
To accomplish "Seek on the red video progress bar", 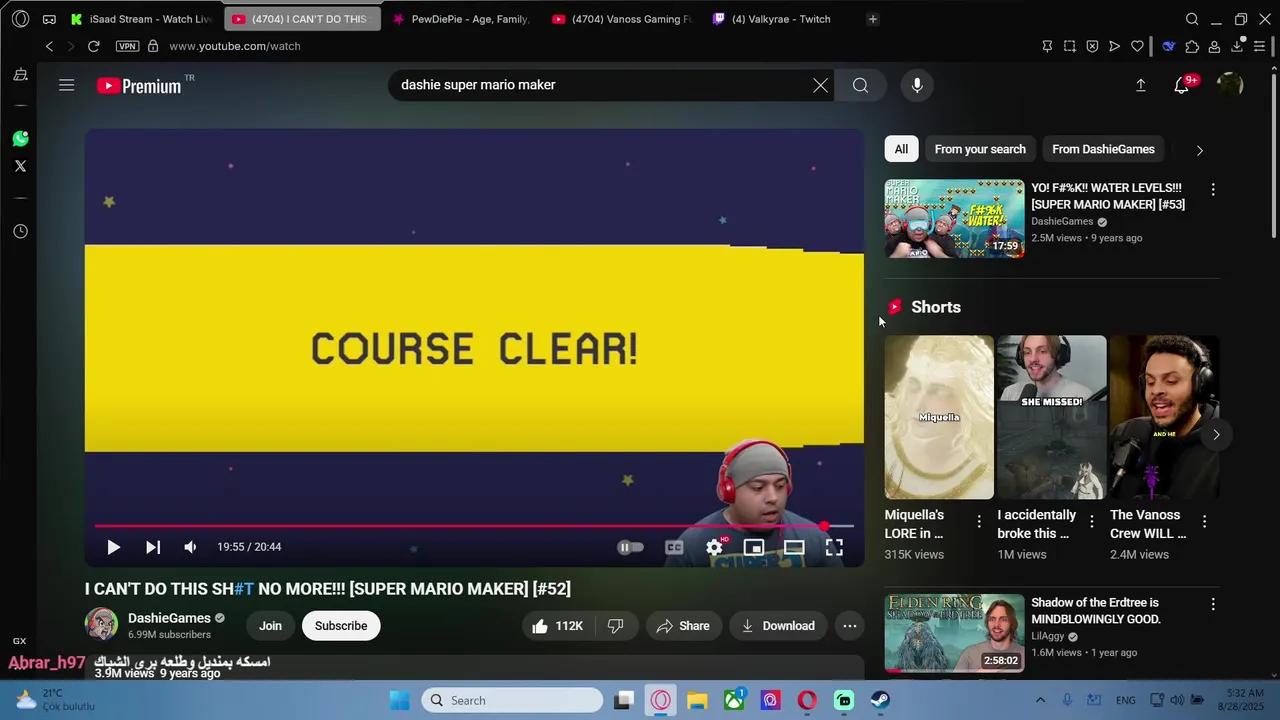I will [x=474, y=525].
